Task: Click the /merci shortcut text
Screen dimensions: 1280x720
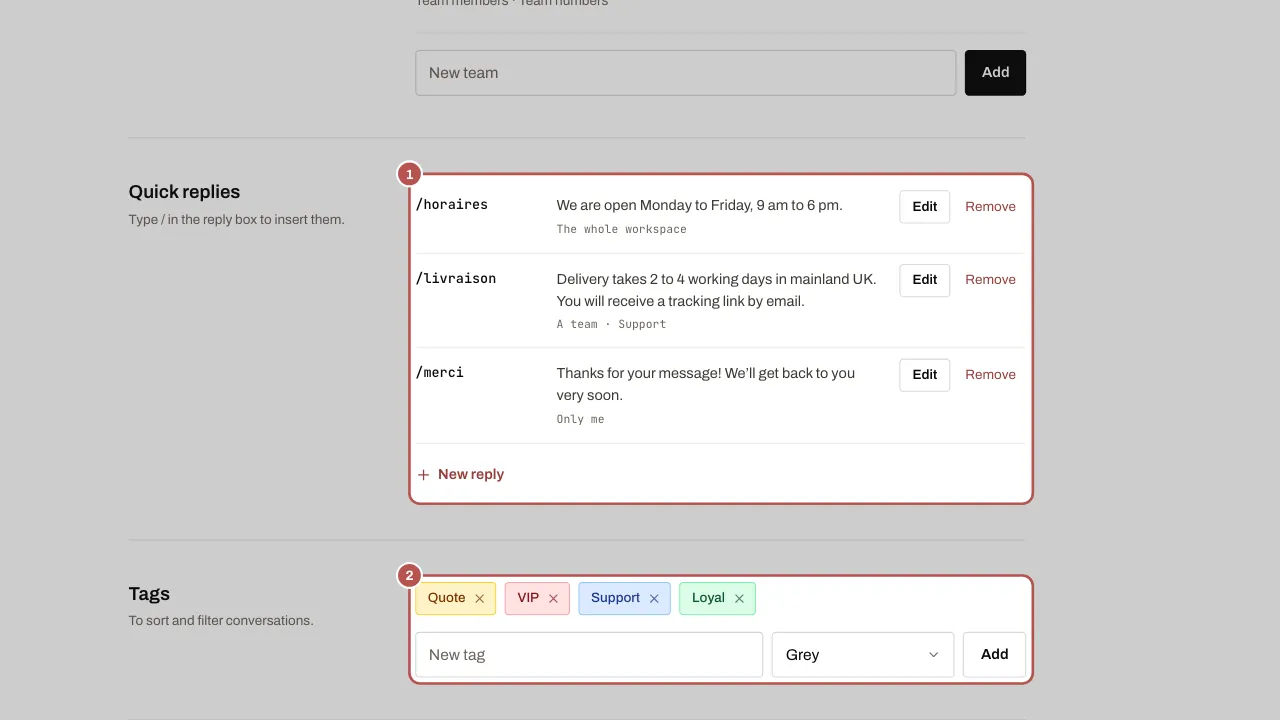Action: pos(440,373)
